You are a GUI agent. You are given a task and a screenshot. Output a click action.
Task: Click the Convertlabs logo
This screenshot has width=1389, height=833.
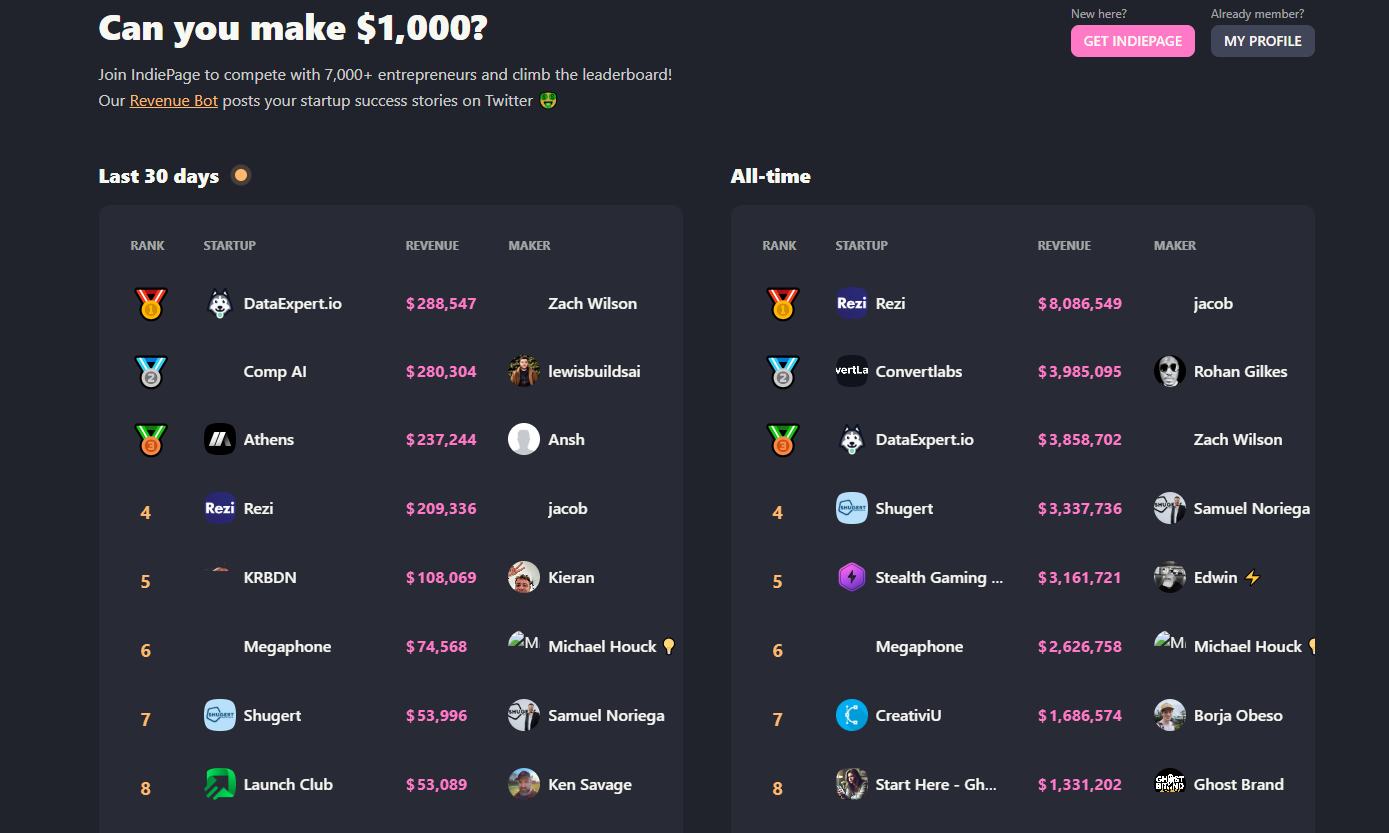pyautogui.click(x=851, y=371)
